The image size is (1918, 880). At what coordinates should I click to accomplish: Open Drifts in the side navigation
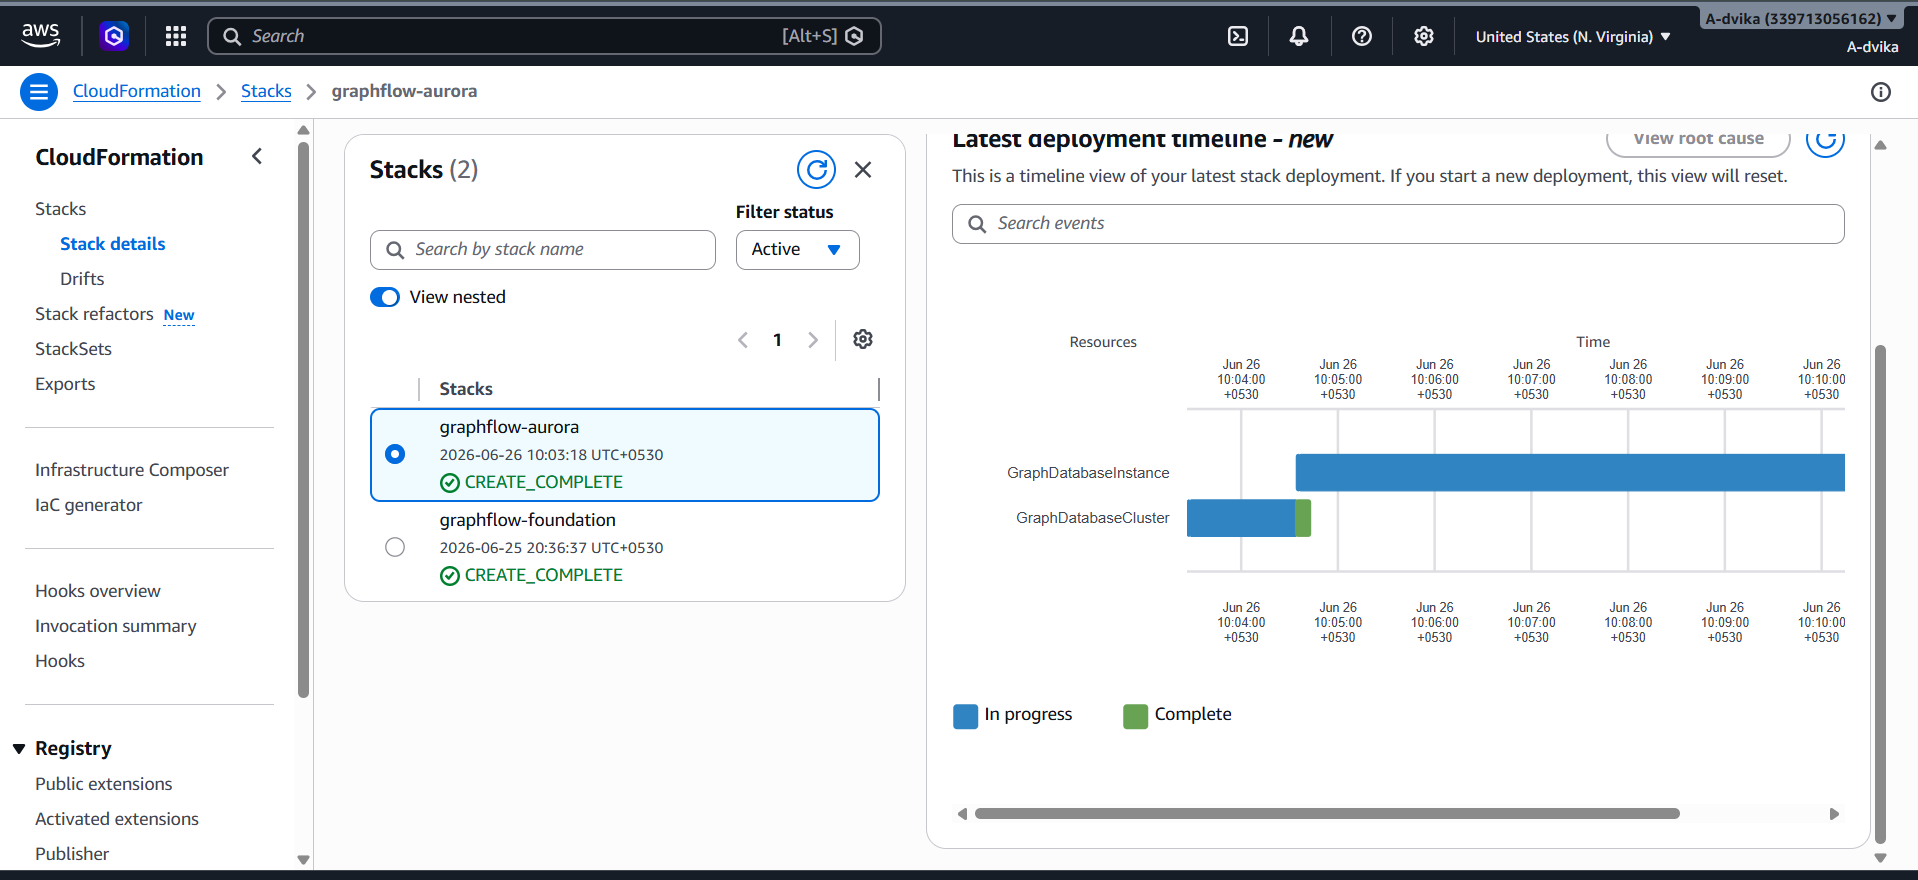[x=82, y=279]
